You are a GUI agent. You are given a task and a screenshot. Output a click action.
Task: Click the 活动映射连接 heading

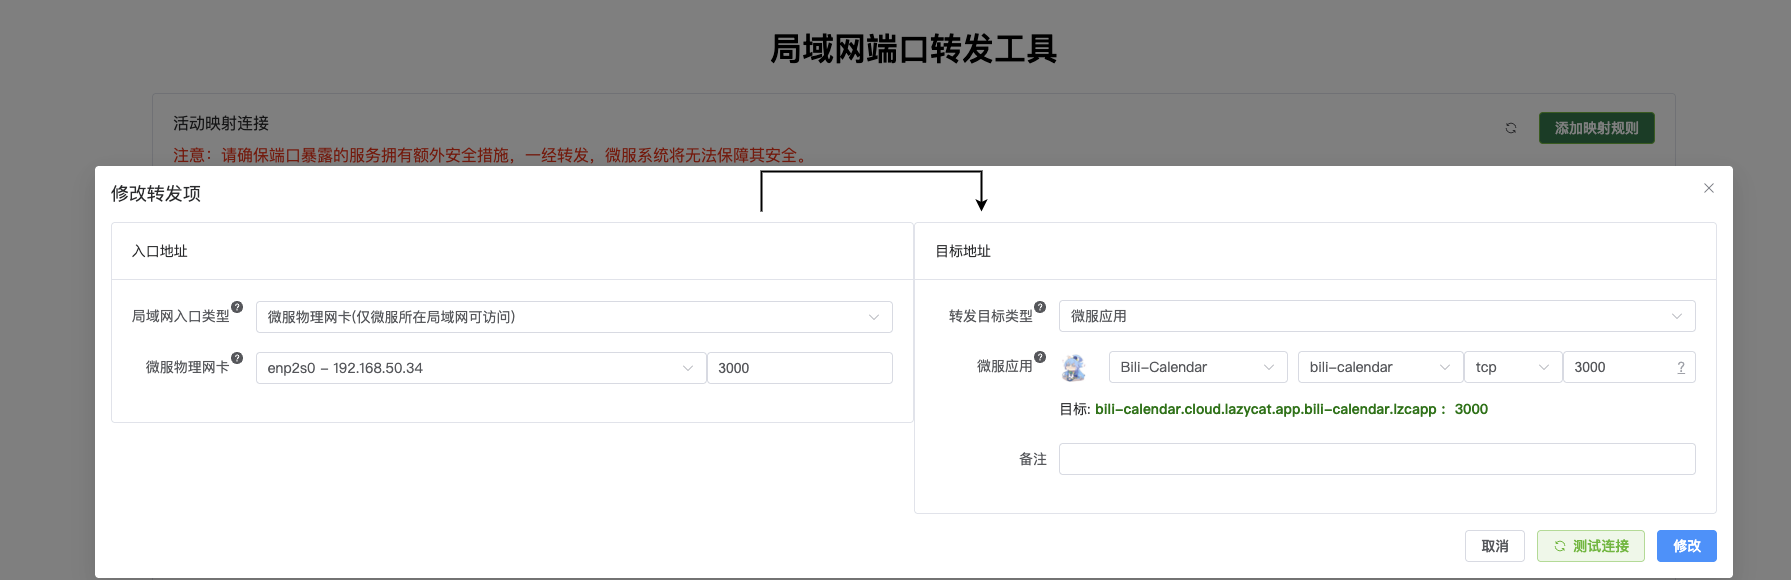click(221, 123)
